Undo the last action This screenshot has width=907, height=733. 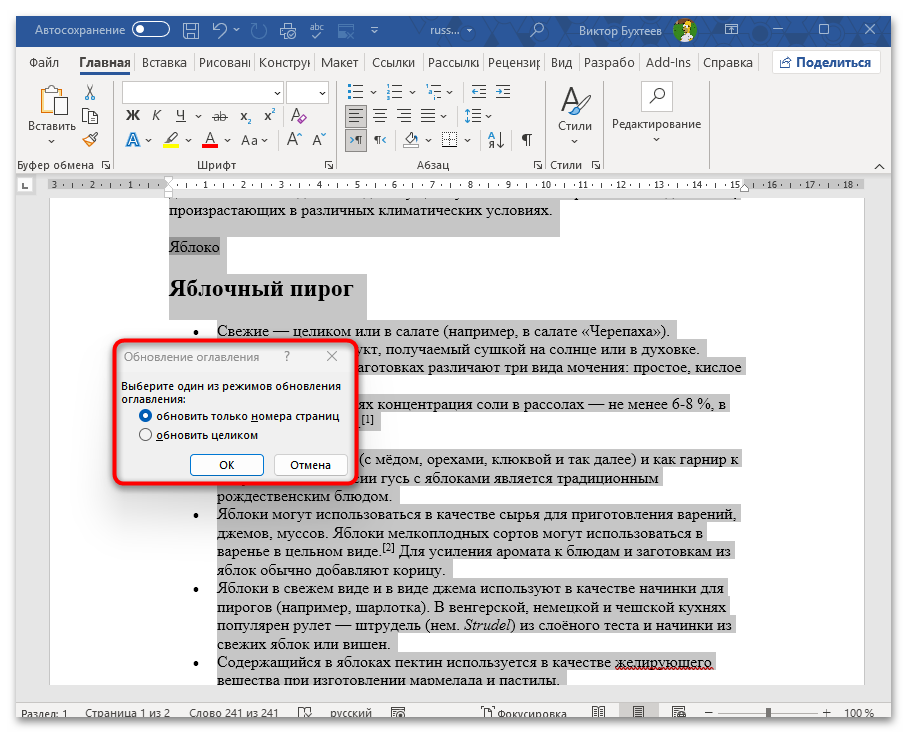point(219,30)
